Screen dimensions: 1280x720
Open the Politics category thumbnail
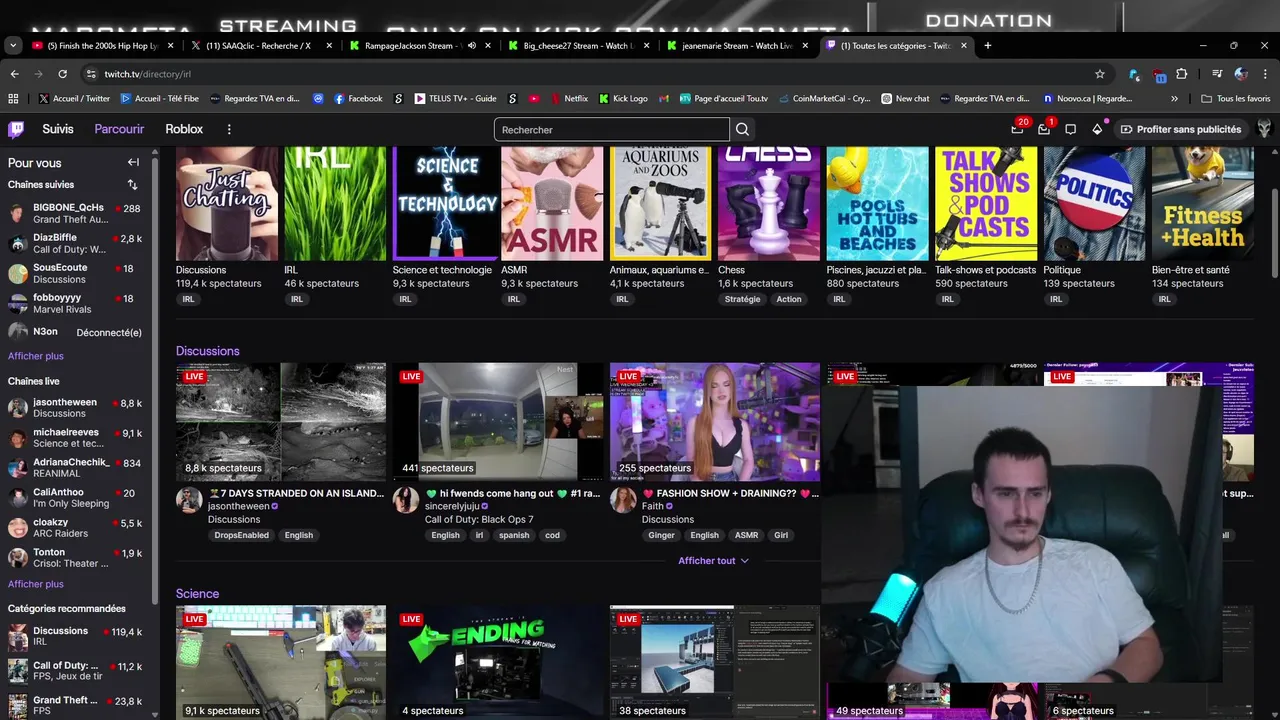[x=1094, y=204]
